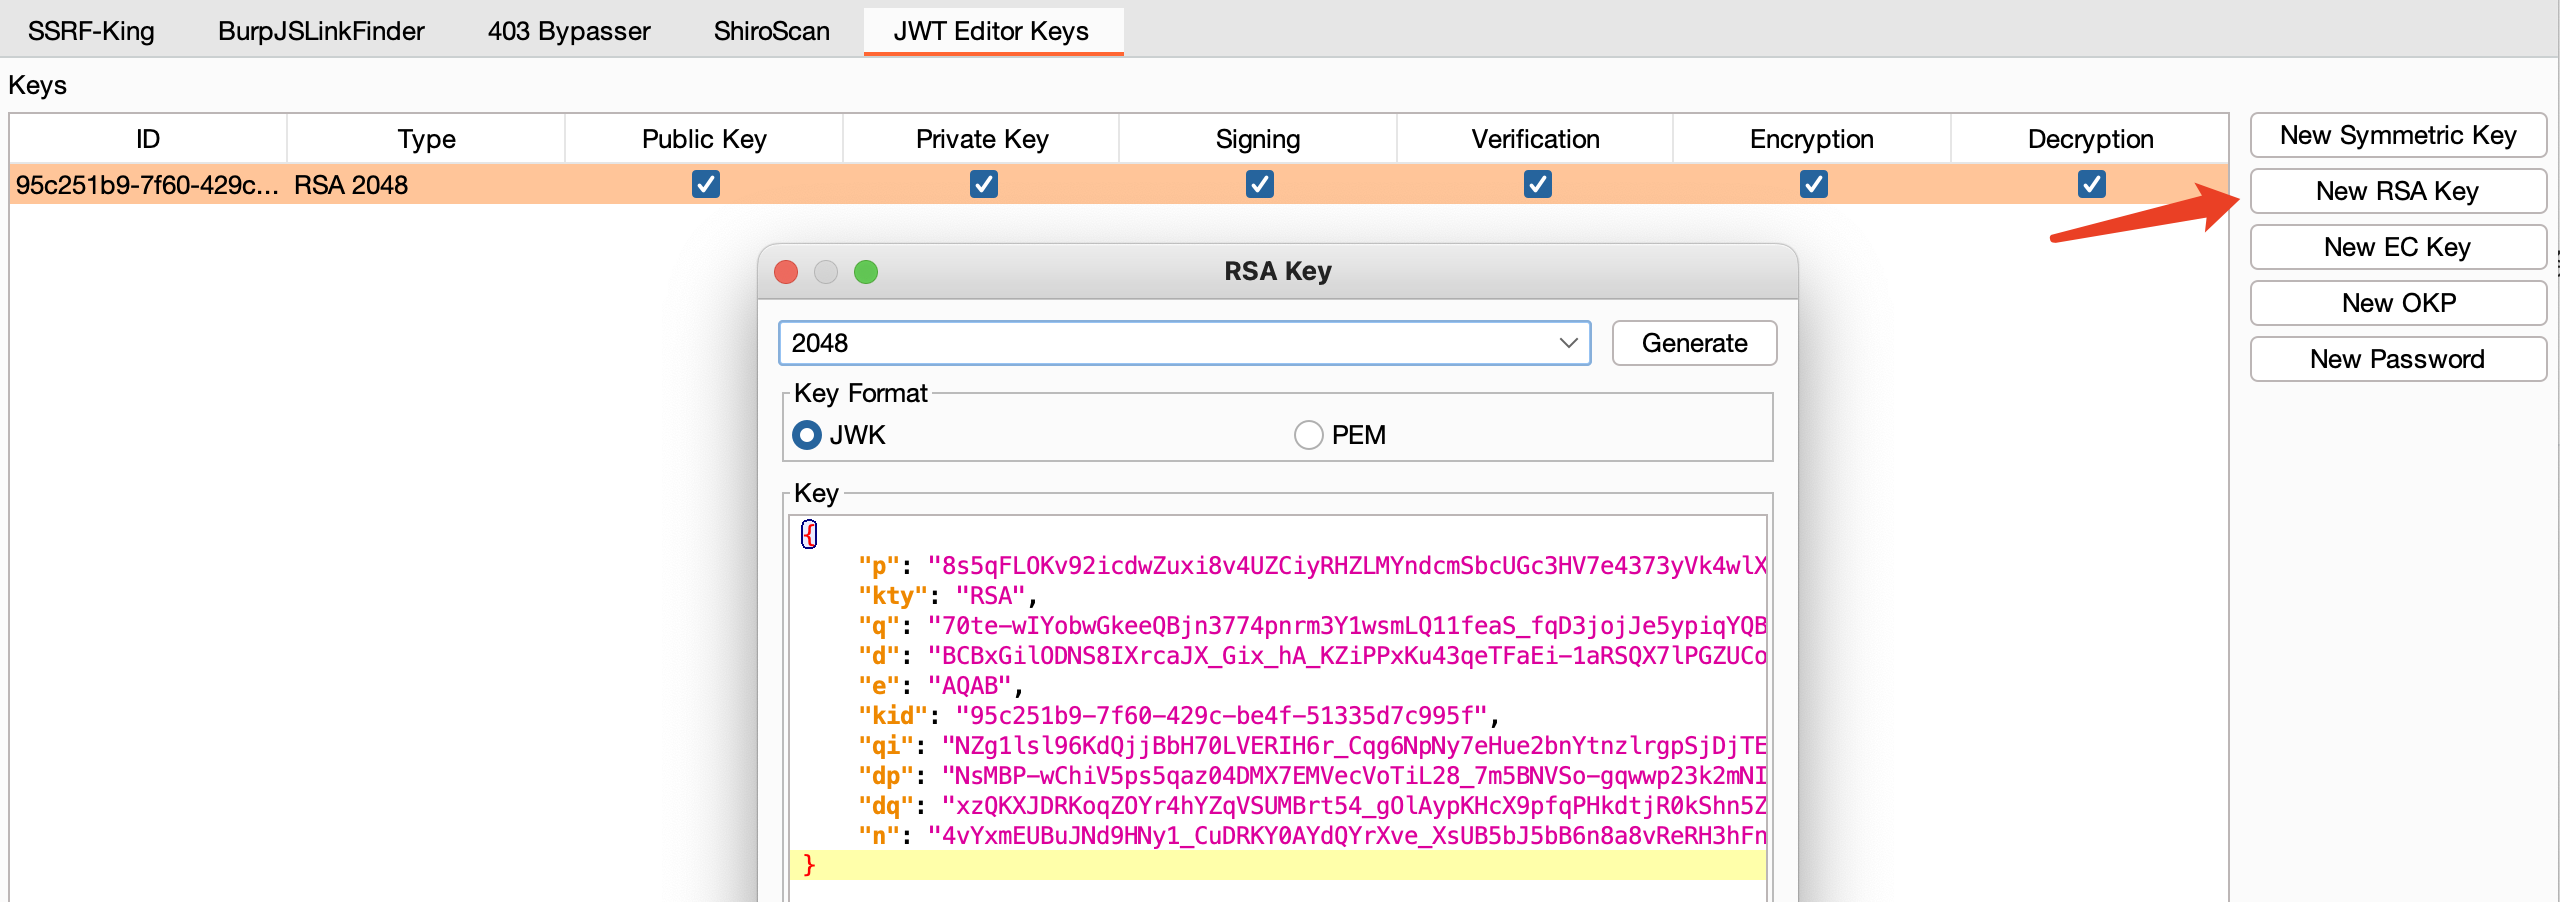
Task: Toggle the Public Key checkbox
Action: [705, 184]
